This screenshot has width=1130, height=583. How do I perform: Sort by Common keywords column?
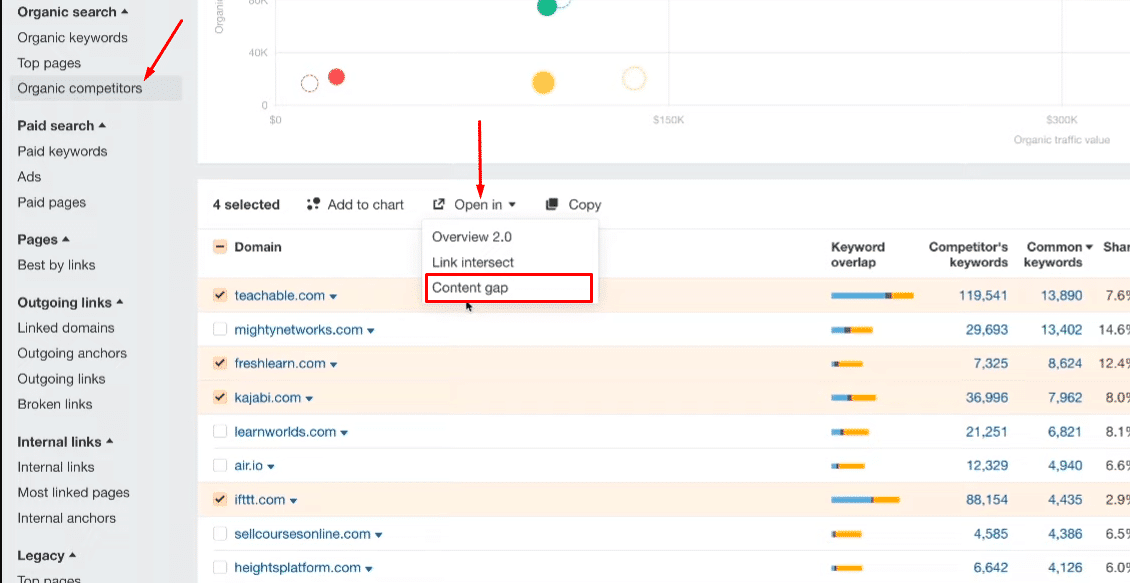pyautogui.click(x=1053, y=254)
